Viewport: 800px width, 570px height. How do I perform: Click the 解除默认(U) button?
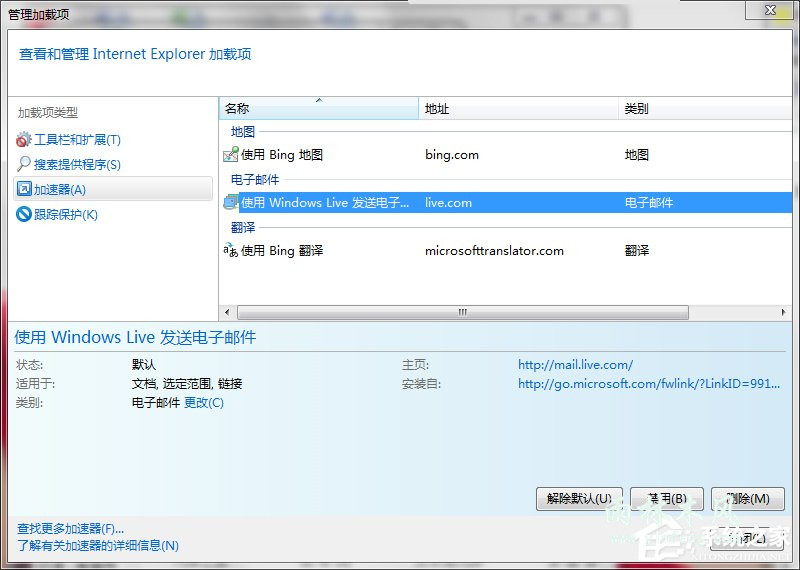pyautogui.click(x=580, y=499)
